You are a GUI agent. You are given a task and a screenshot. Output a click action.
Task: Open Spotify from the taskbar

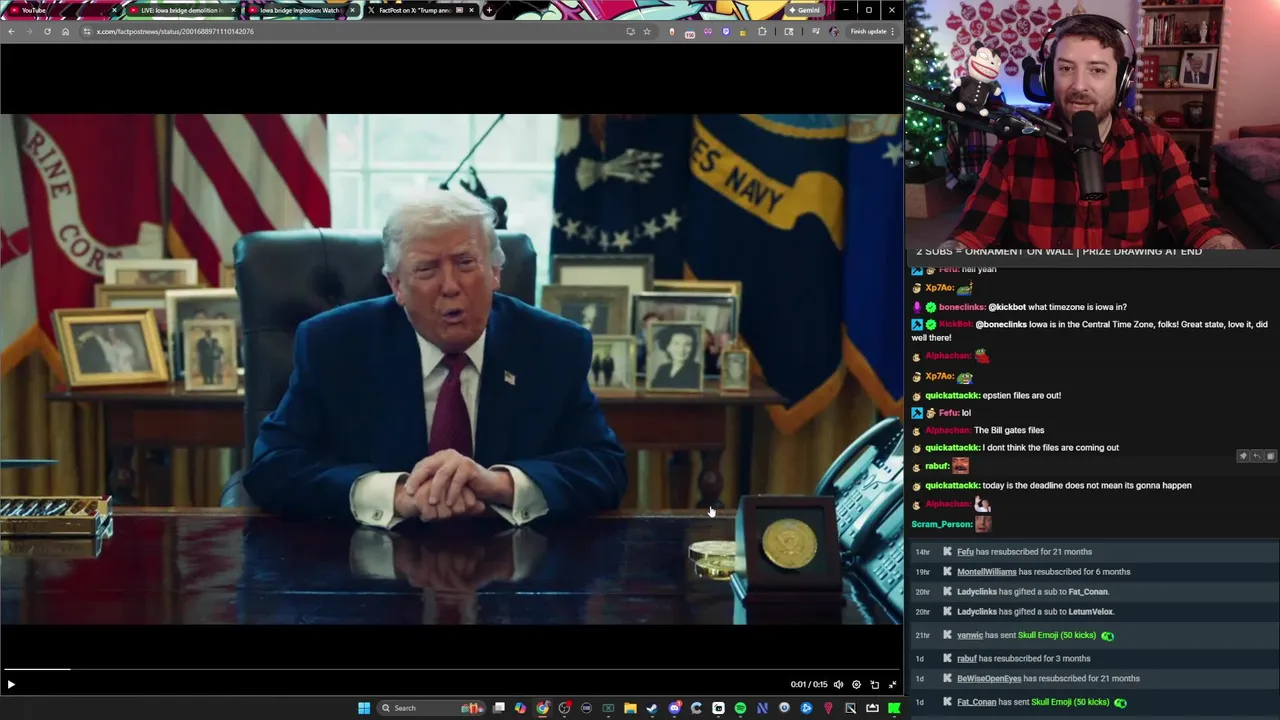click(x=740, y=708)
